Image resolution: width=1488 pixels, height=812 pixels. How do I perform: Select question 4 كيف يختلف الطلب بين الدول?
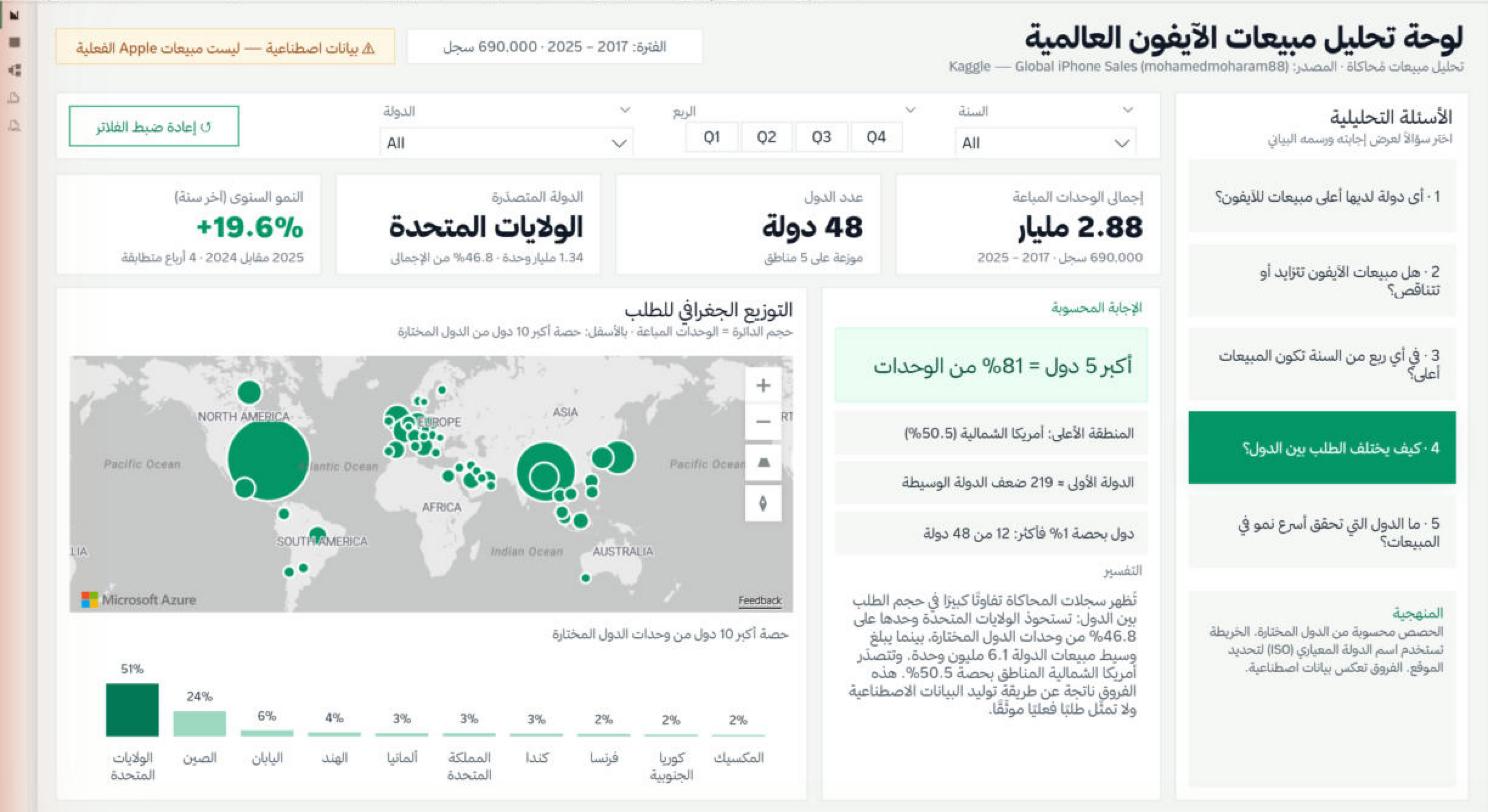pyautogui.click(x=1322, y=448)
